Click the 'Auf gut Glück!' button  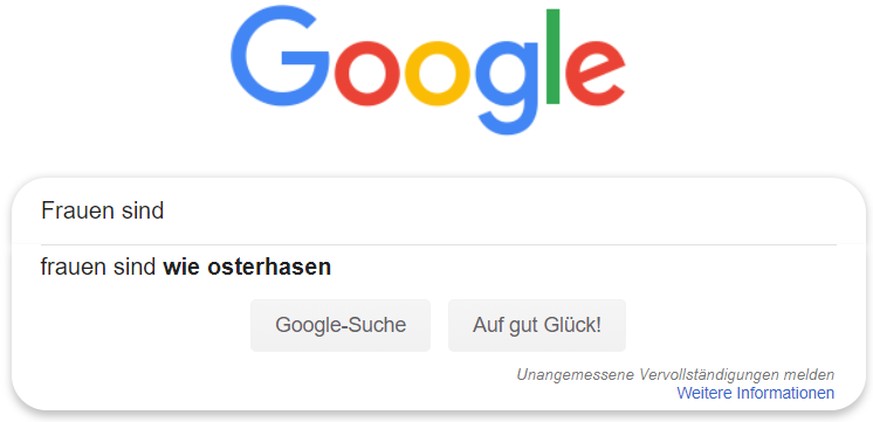[537, 325]
